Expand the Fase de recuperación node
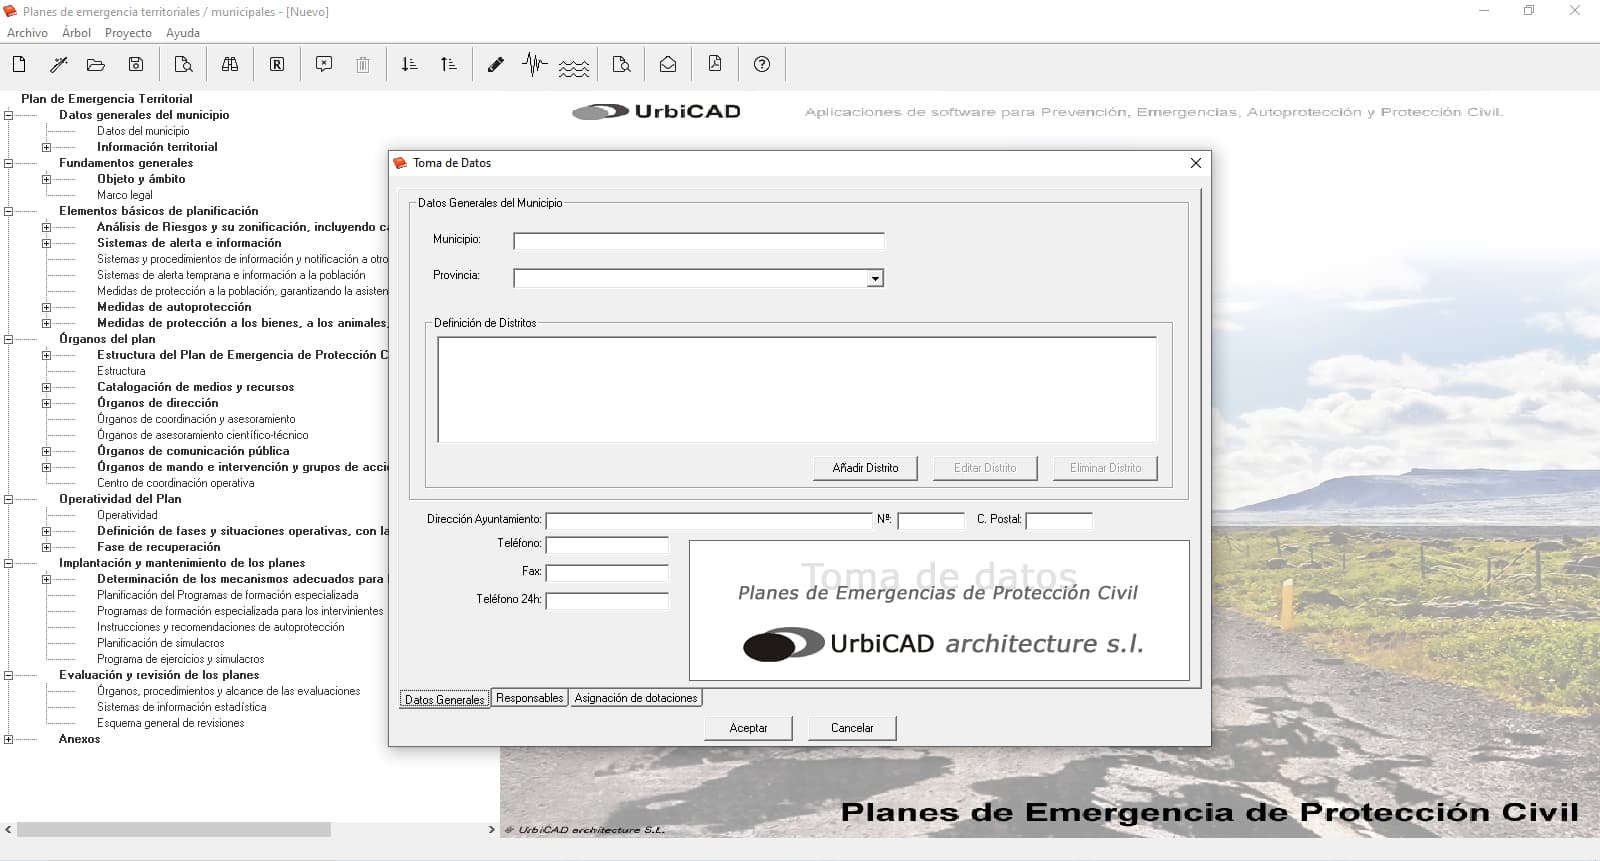The image size is (1600, 861). [46, 547]
